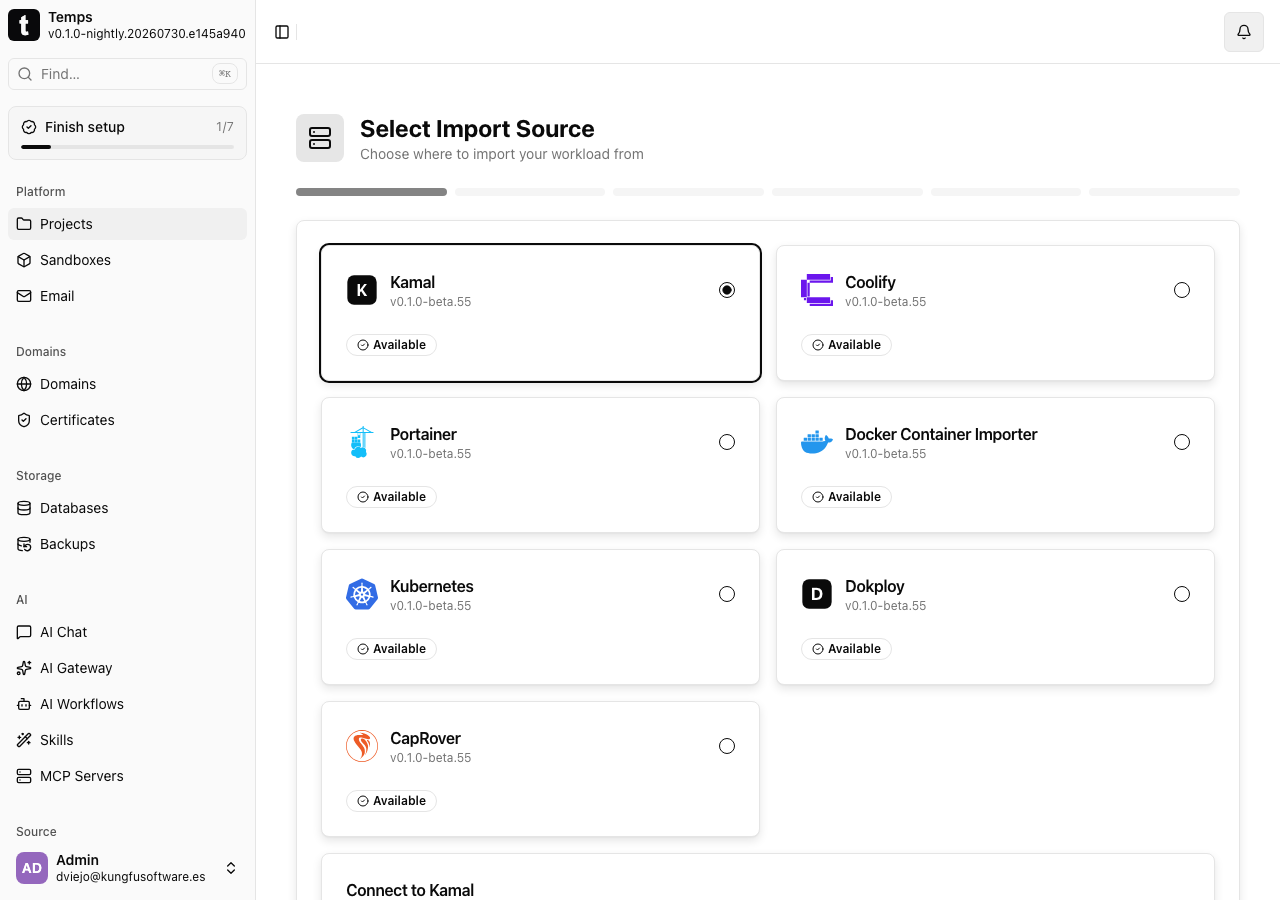Viewport: 1280px width, 900px height.
Task: Click the Databases cylinder icon
Action: pyautogui.click(x=24, y=508)
